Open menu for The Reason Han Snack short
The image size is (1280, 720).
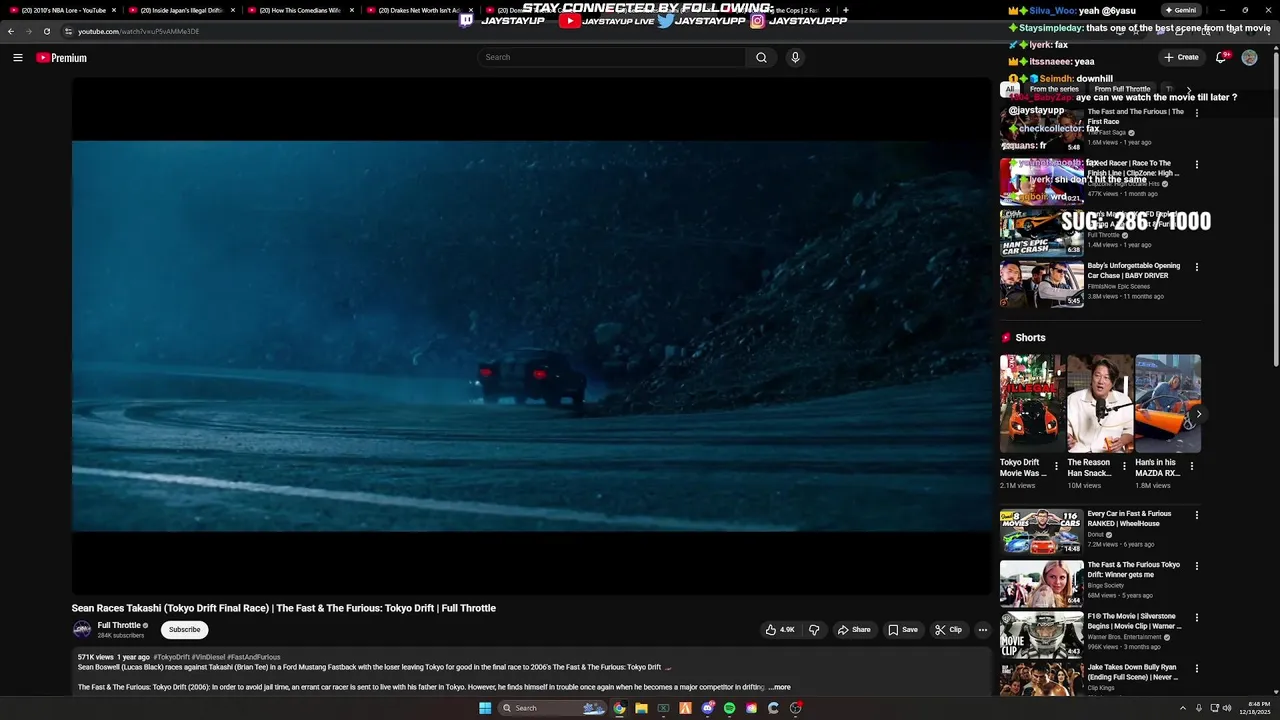pos(1124,466)
